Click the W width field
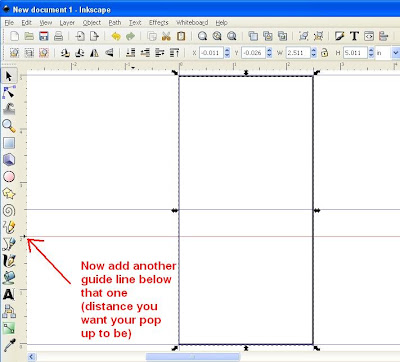 coord(298,53)
